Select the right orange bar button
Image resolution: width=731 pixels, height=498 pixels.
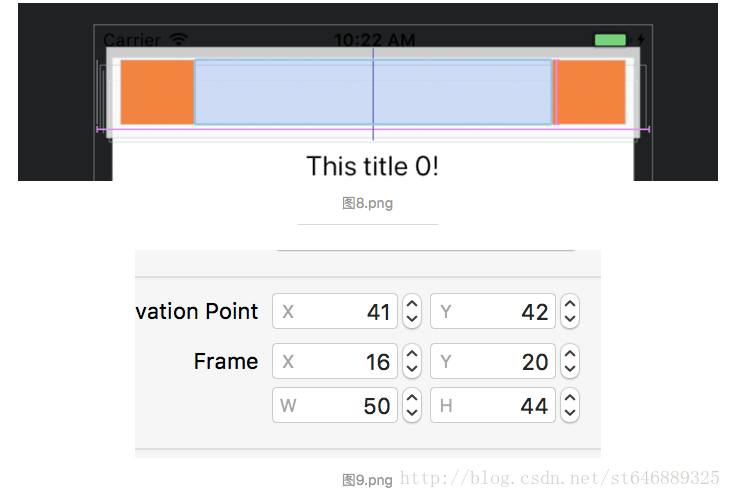(x=591, y=92)
